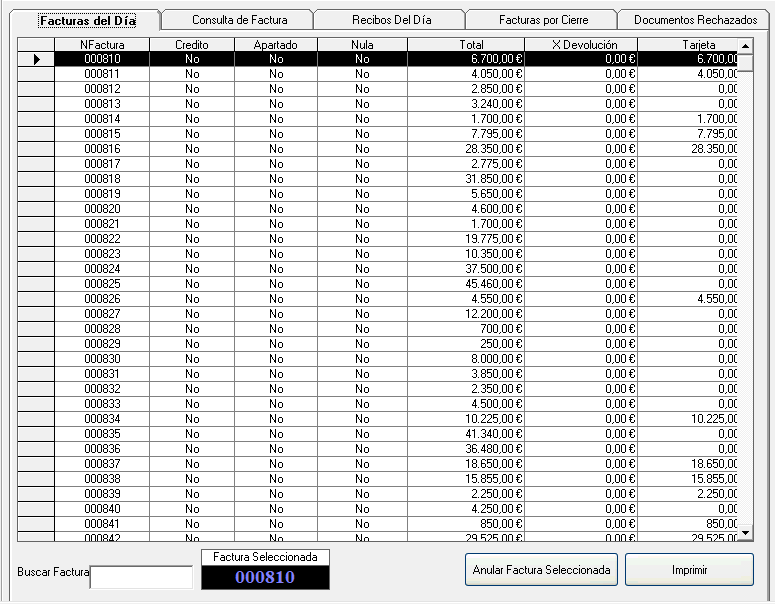Open the Recibos Del Día tab

(x=390, y=20)
